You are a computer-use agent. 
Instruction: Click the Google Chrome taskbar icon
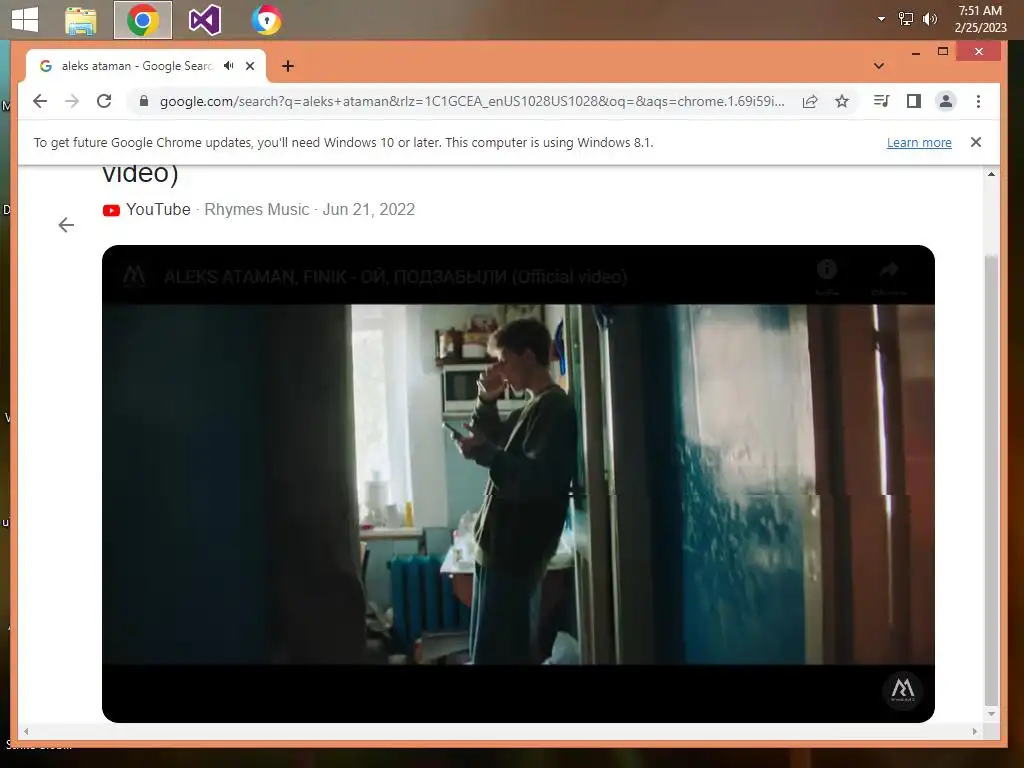(143, 20)
